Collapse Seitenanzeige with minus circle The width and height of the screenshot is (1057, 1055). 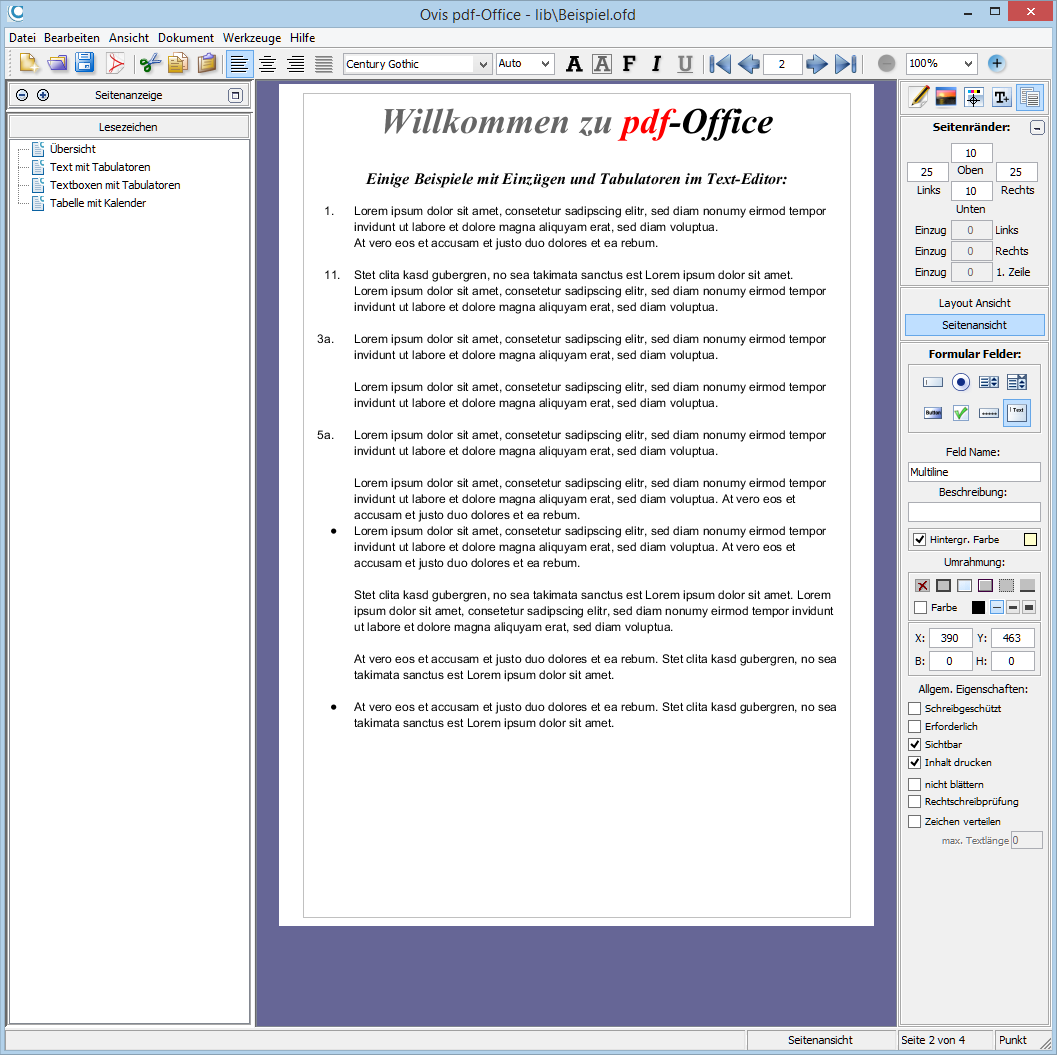point(22,95)
